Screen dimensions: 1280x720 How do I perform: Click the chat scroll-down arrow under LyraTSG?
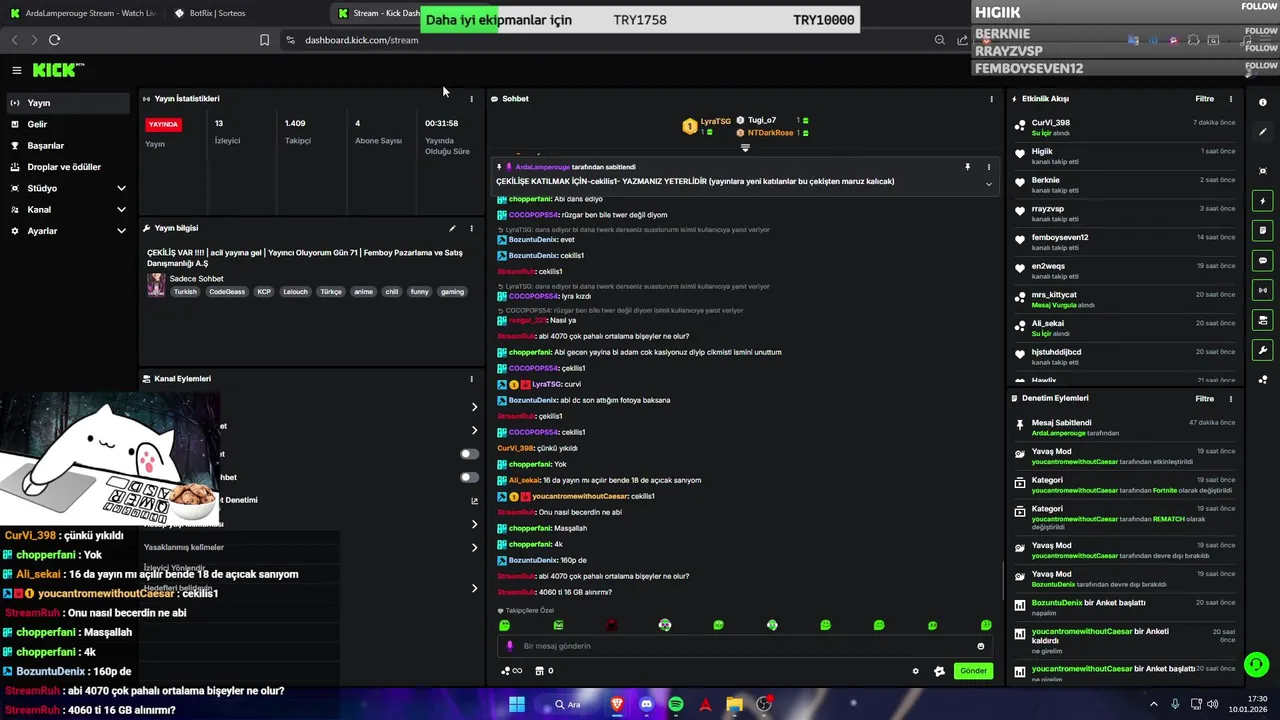tap(745, 148)
